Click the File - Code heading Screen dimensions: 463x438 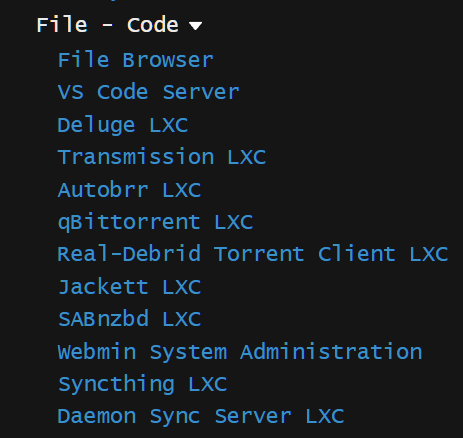tap(107, 25)
